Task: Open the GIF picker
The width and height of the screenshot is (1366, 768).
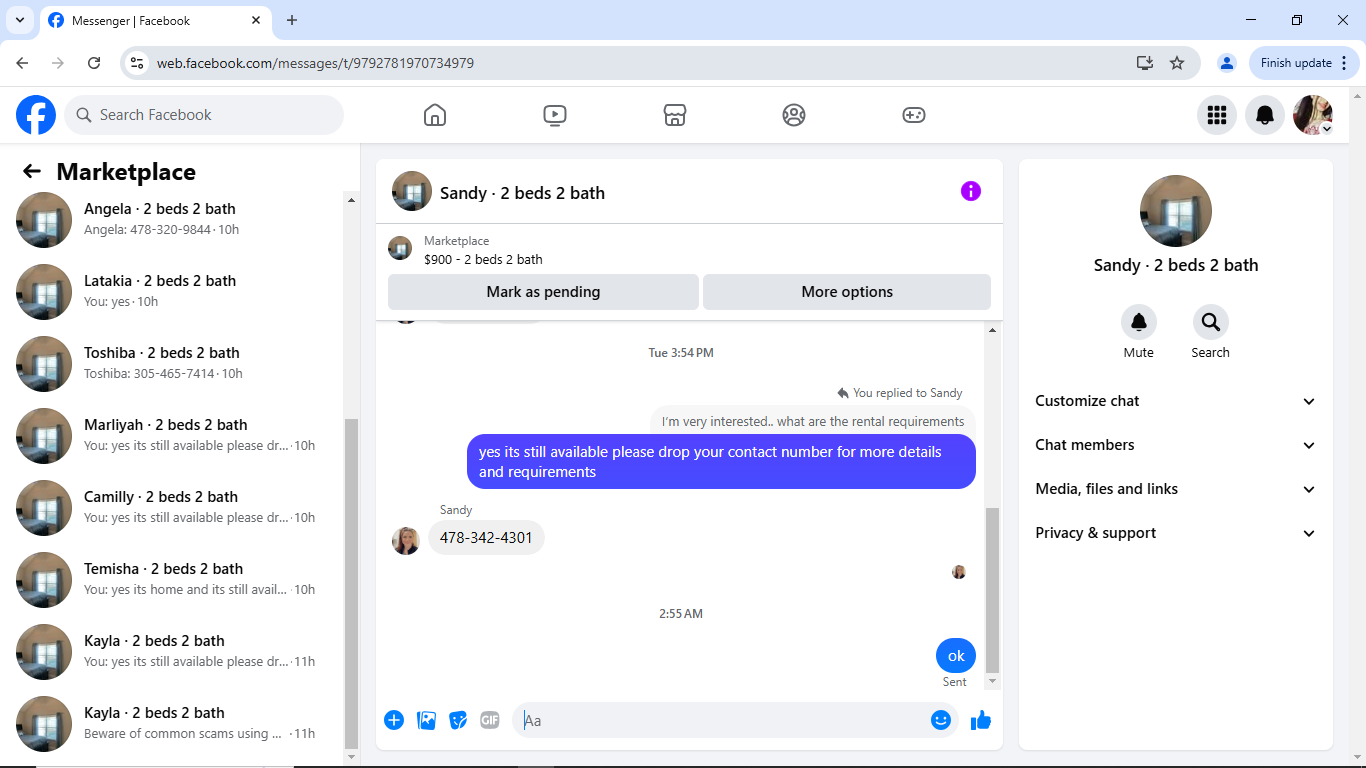Action: (489, 720)
